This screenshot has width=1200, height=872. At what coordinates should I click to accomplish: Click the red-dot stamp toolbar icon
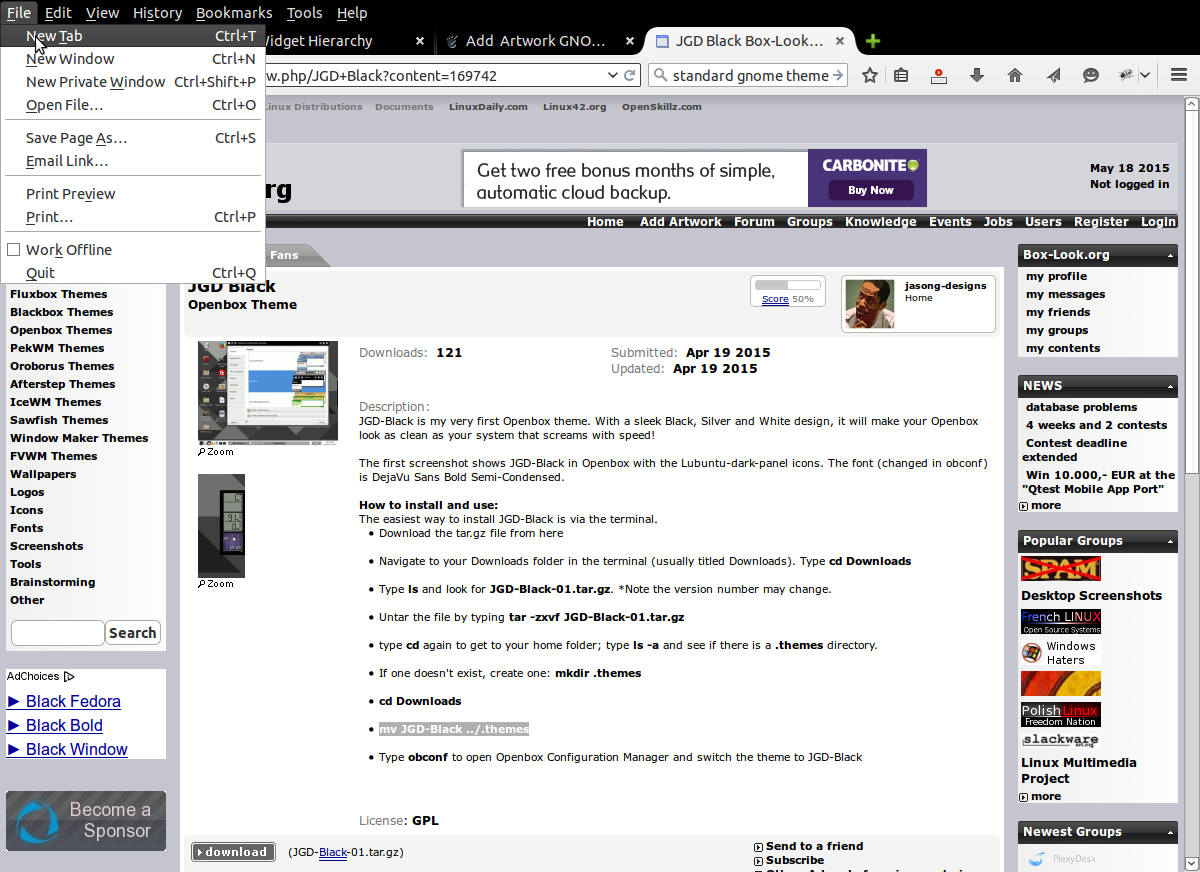click(938, 75)
